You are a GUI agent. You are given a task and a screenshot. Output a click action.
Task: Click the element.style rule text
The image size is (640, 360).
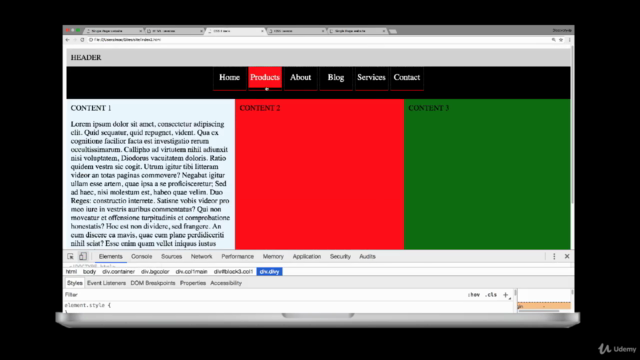(x=87, y=305)
